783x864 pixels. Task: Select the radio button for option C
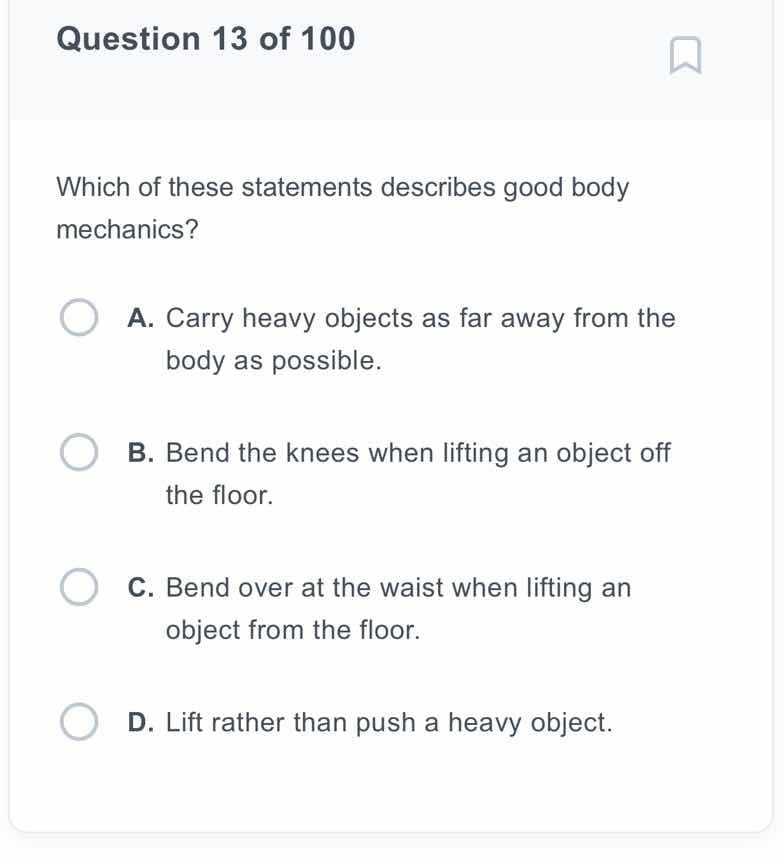tap(79, 587)
